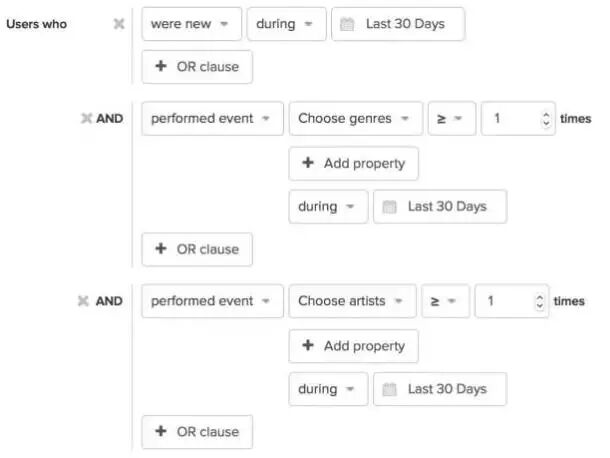Image resolution: width=610 pixels, height=458 pixels.
Task: Delete the Choose genres AND condition
Action: pos(85,118)
